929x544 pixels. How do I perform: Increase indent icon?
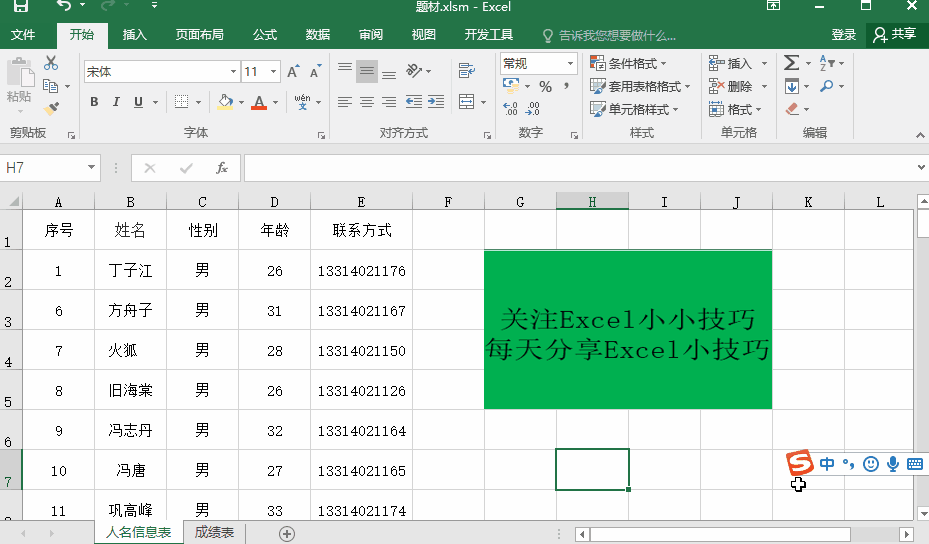pos(436,102)
